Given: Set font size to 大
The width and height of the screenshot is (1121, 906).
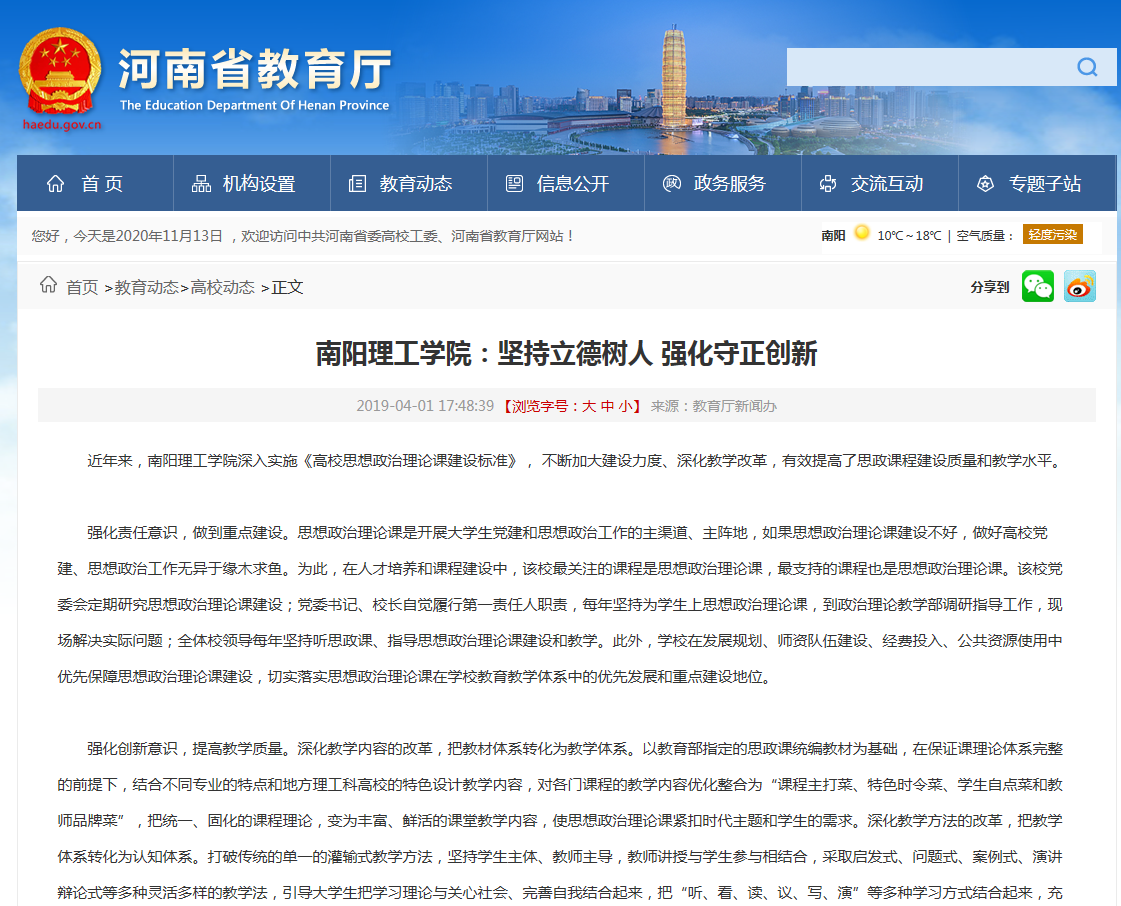Looking at the screenshot, I should (589, 406).
